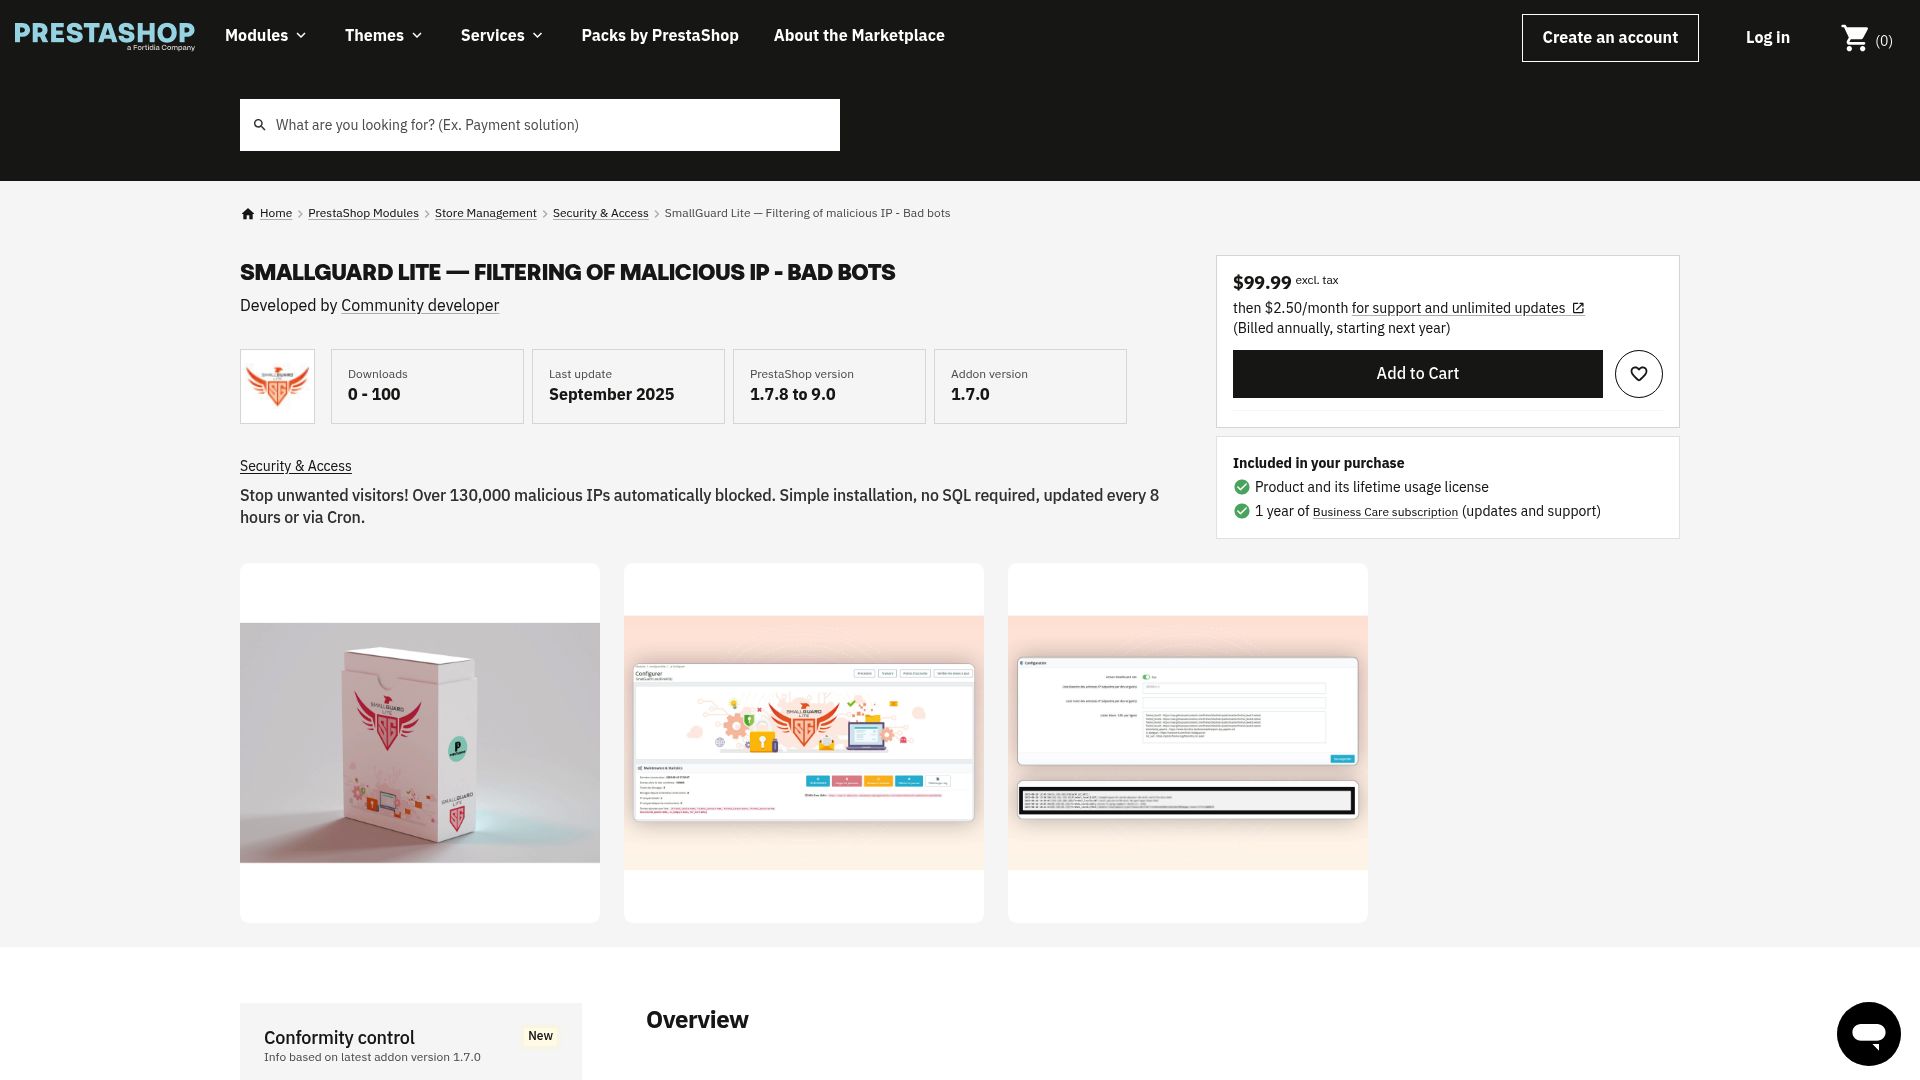Screen dimensions: 1920x1080
Task: Click Create an account
Action: pos(1610,37)
